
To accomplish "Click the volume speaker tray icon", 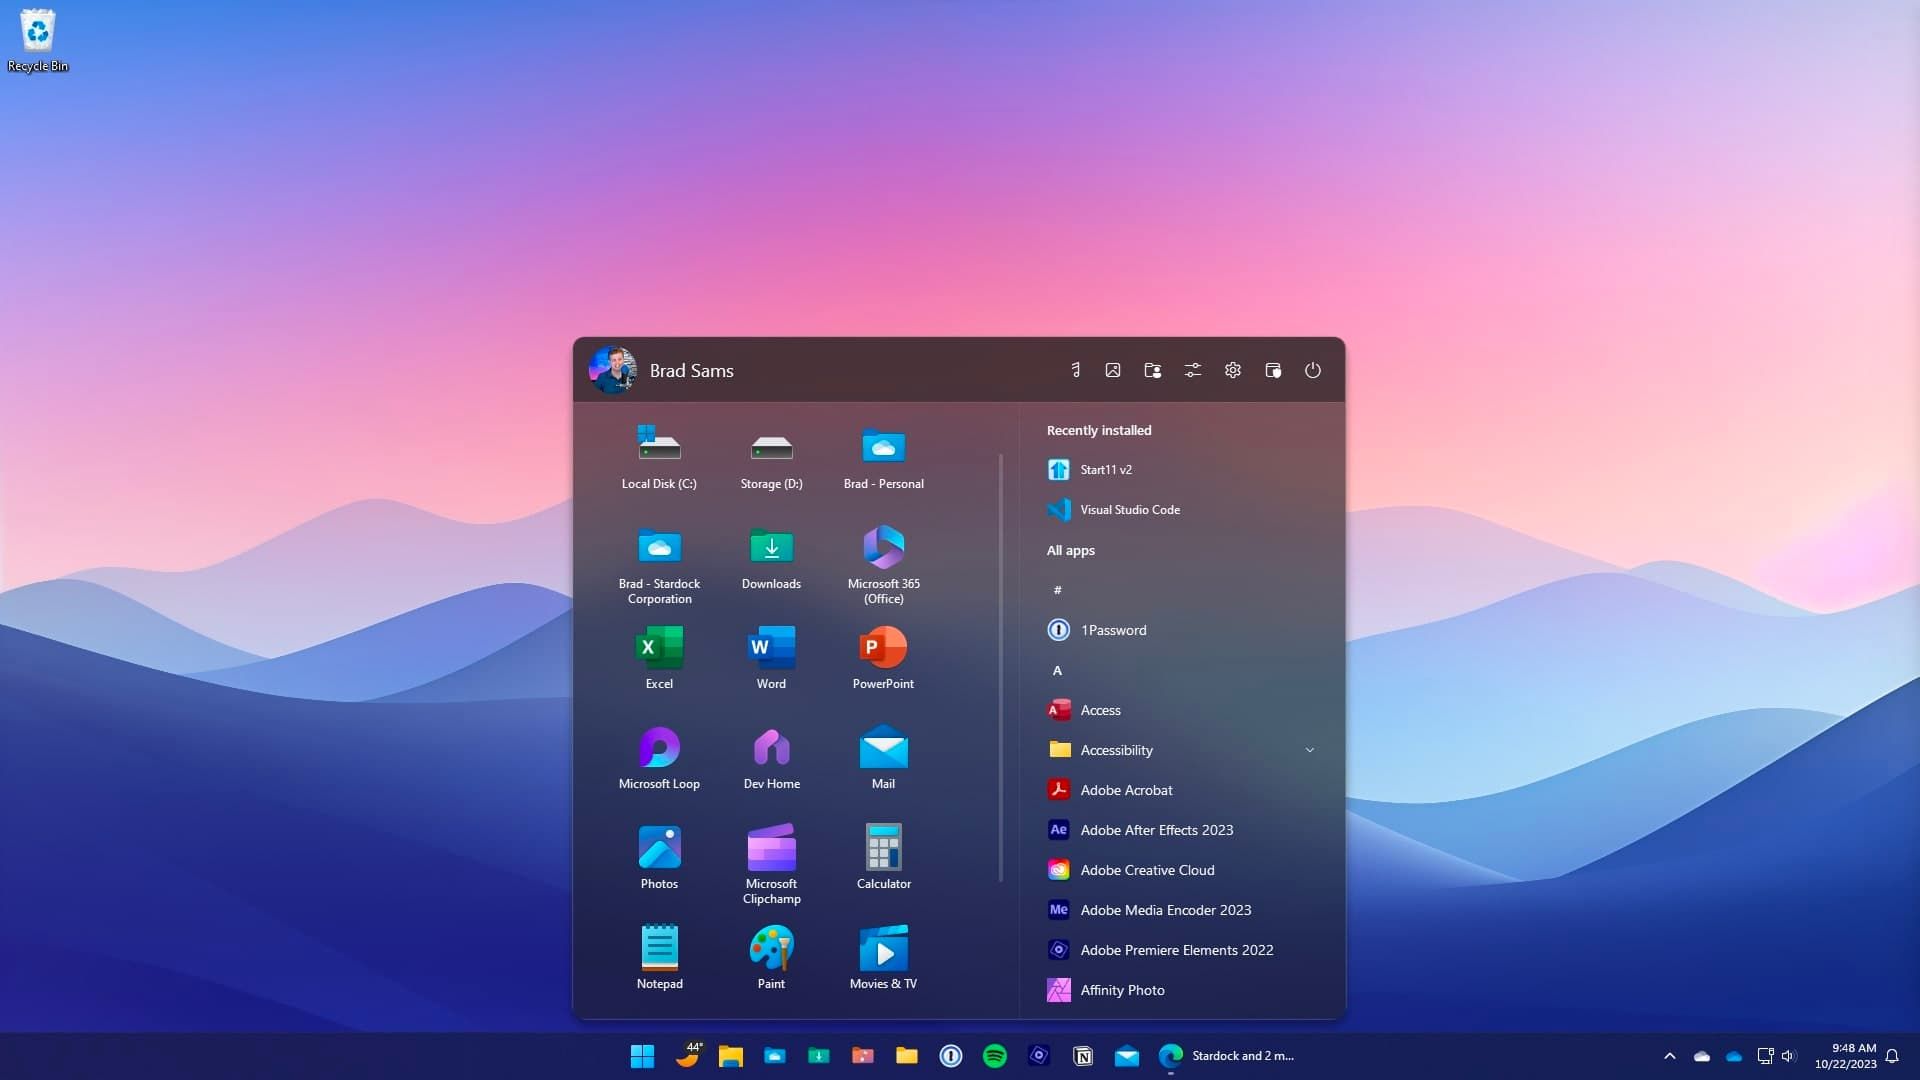I will (1789, 1056).
